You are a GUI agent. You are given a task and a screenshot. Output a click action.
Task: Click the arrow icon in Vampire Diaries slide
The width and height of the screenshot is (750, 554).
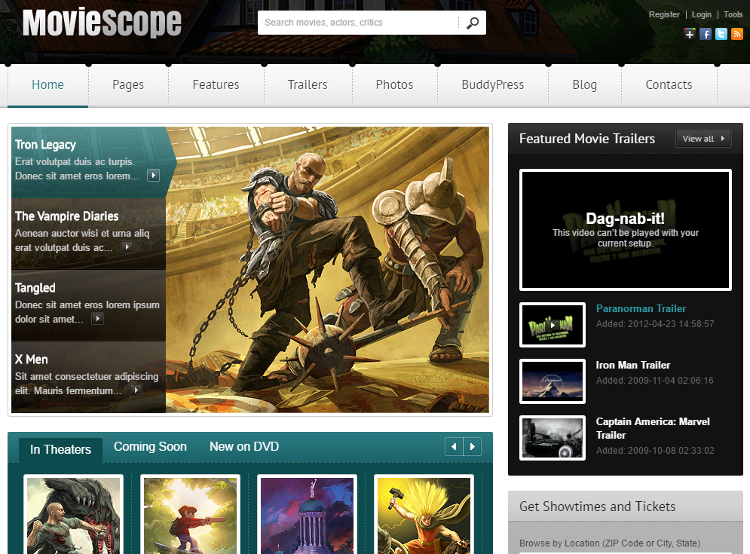(126, 247)
